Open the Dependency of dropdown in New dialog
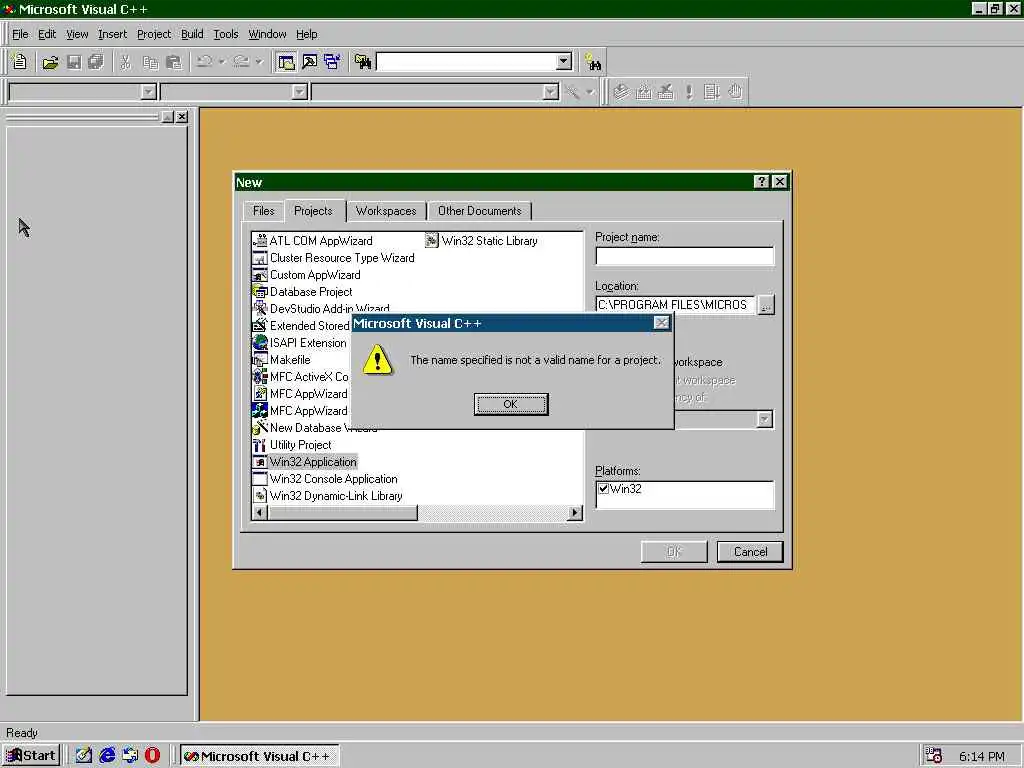This screenshot has width=1024, height=768. pos(764,419)
